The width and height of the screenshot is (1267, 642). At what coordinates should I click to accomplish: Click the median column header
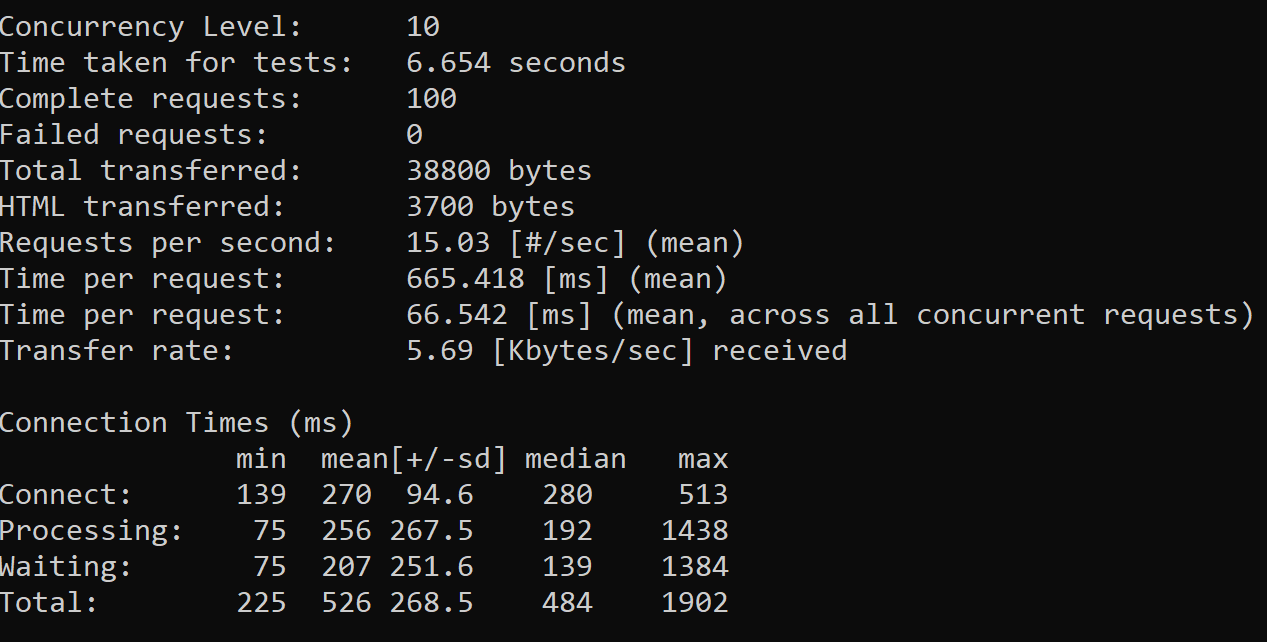point(575,459)
